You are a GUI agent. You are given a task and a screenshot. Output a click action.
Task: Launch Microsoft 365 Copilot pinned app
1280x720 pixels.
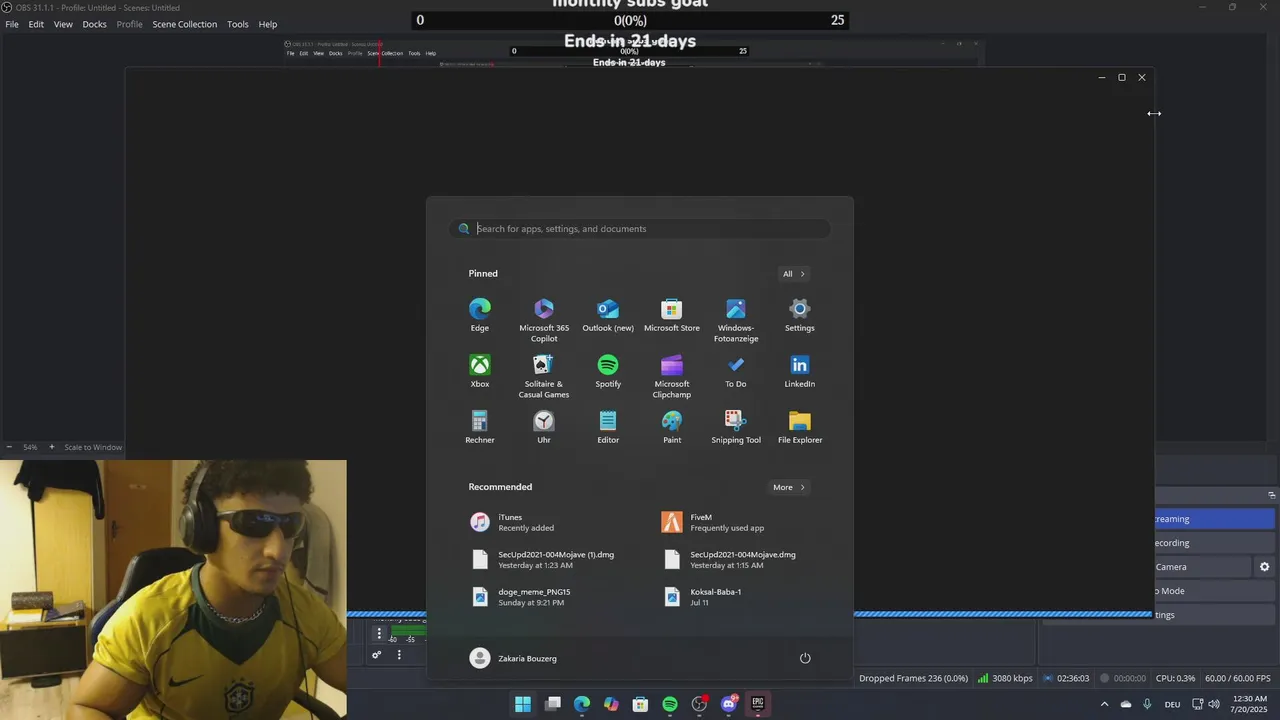click(544, 320)
